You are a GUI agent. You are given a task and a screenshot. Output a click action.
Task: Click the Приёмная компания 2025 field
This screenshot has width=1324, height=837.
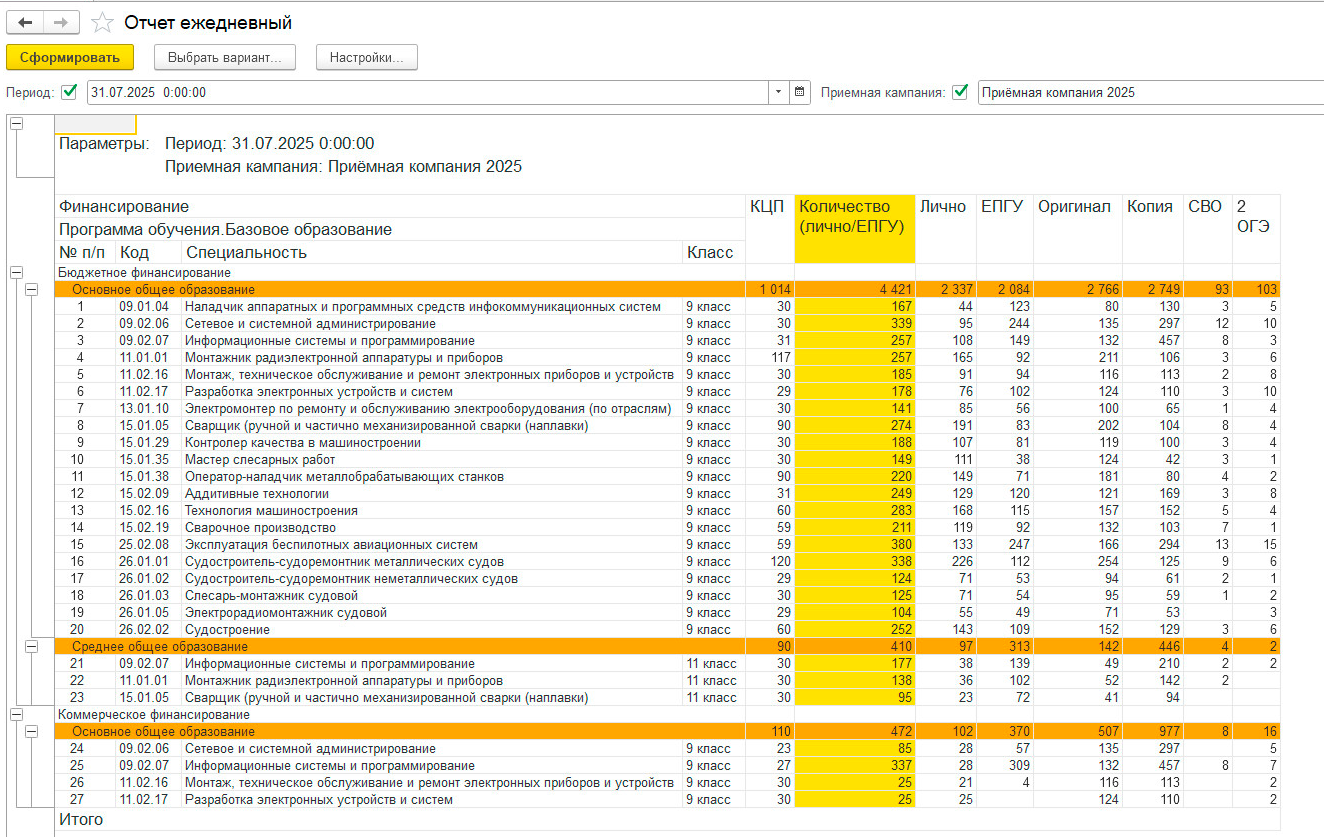coord(1150,92)
